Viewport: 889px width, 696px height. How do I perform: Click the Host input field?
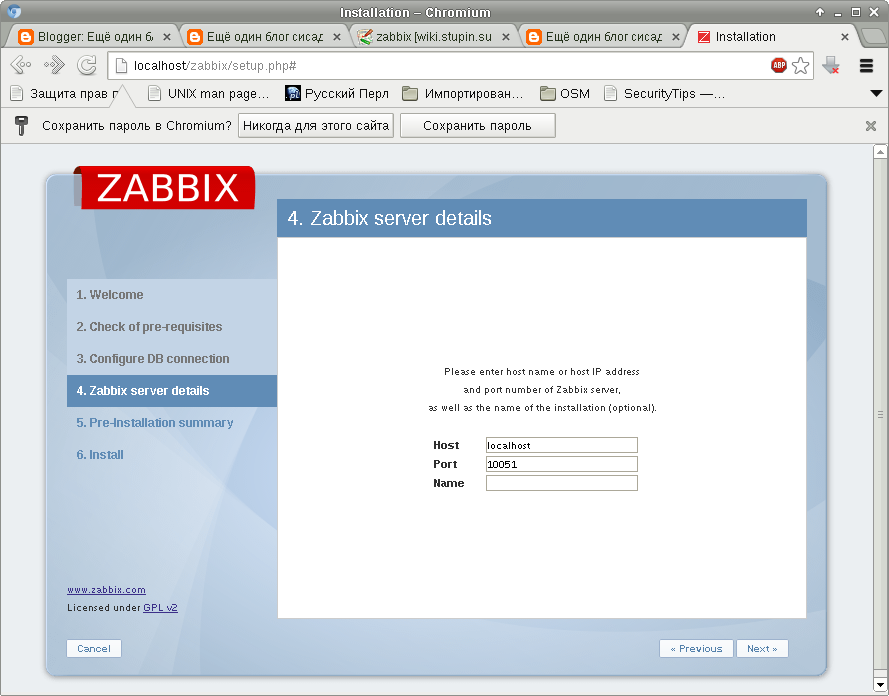point(561,445)
